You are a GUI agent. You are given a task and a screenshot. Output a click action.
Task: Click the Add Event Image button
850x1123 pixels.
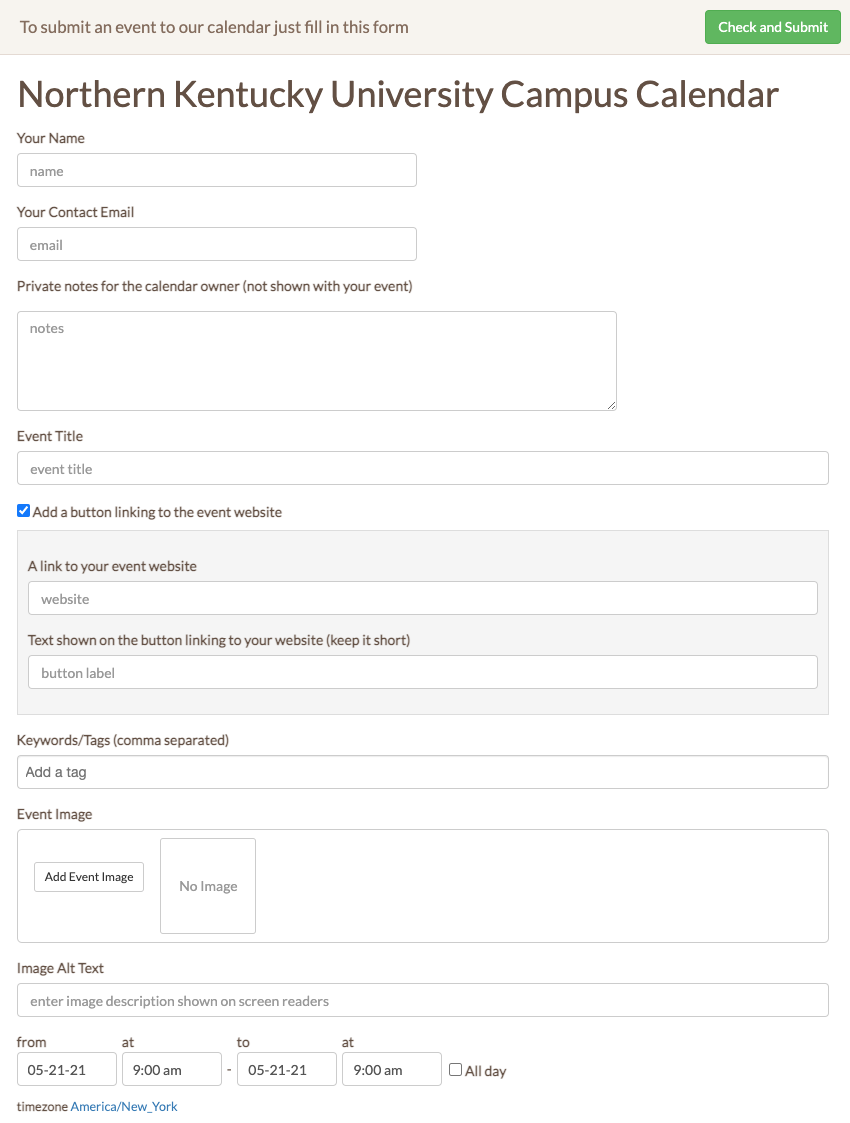pos(88,877)
